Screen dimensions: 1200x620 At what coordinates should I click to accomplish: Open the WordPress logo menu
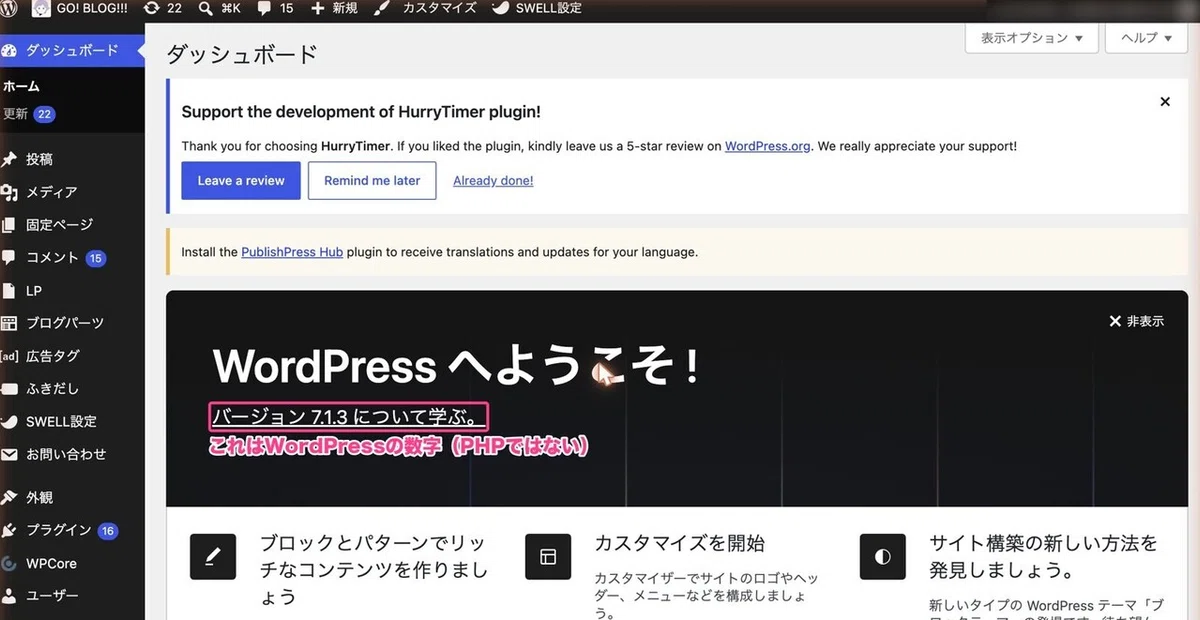[x=9, y=8]
